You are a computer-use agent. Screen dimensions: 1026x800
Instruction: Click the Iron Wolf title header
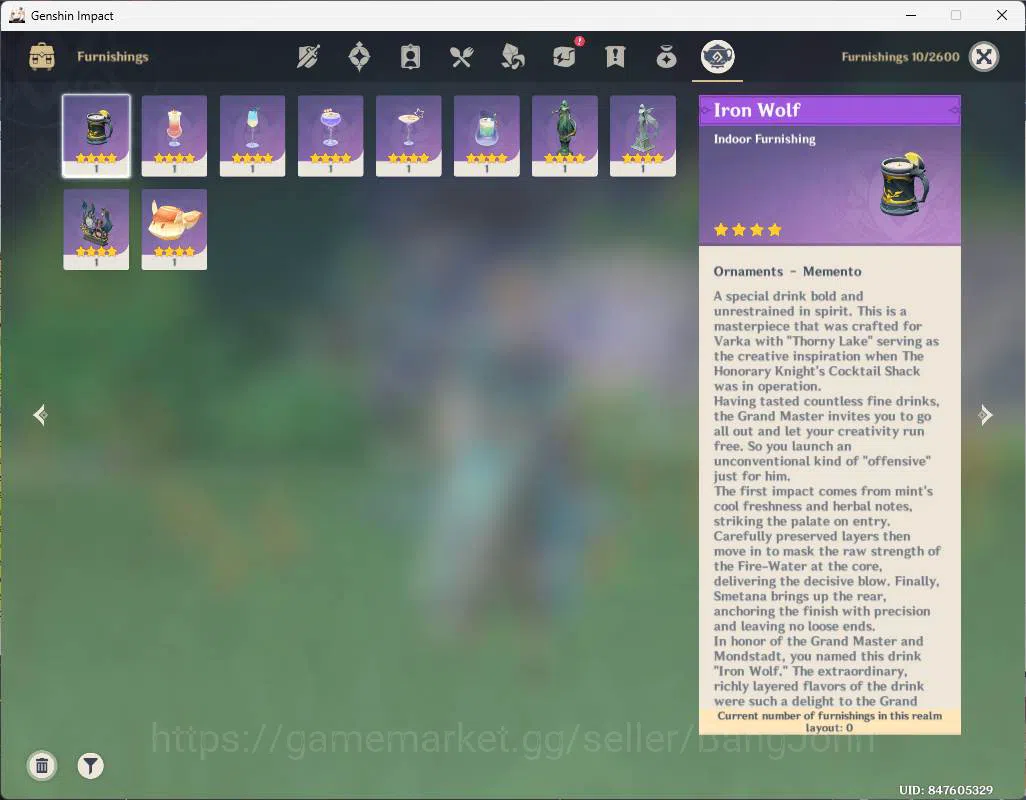(830, 110)
